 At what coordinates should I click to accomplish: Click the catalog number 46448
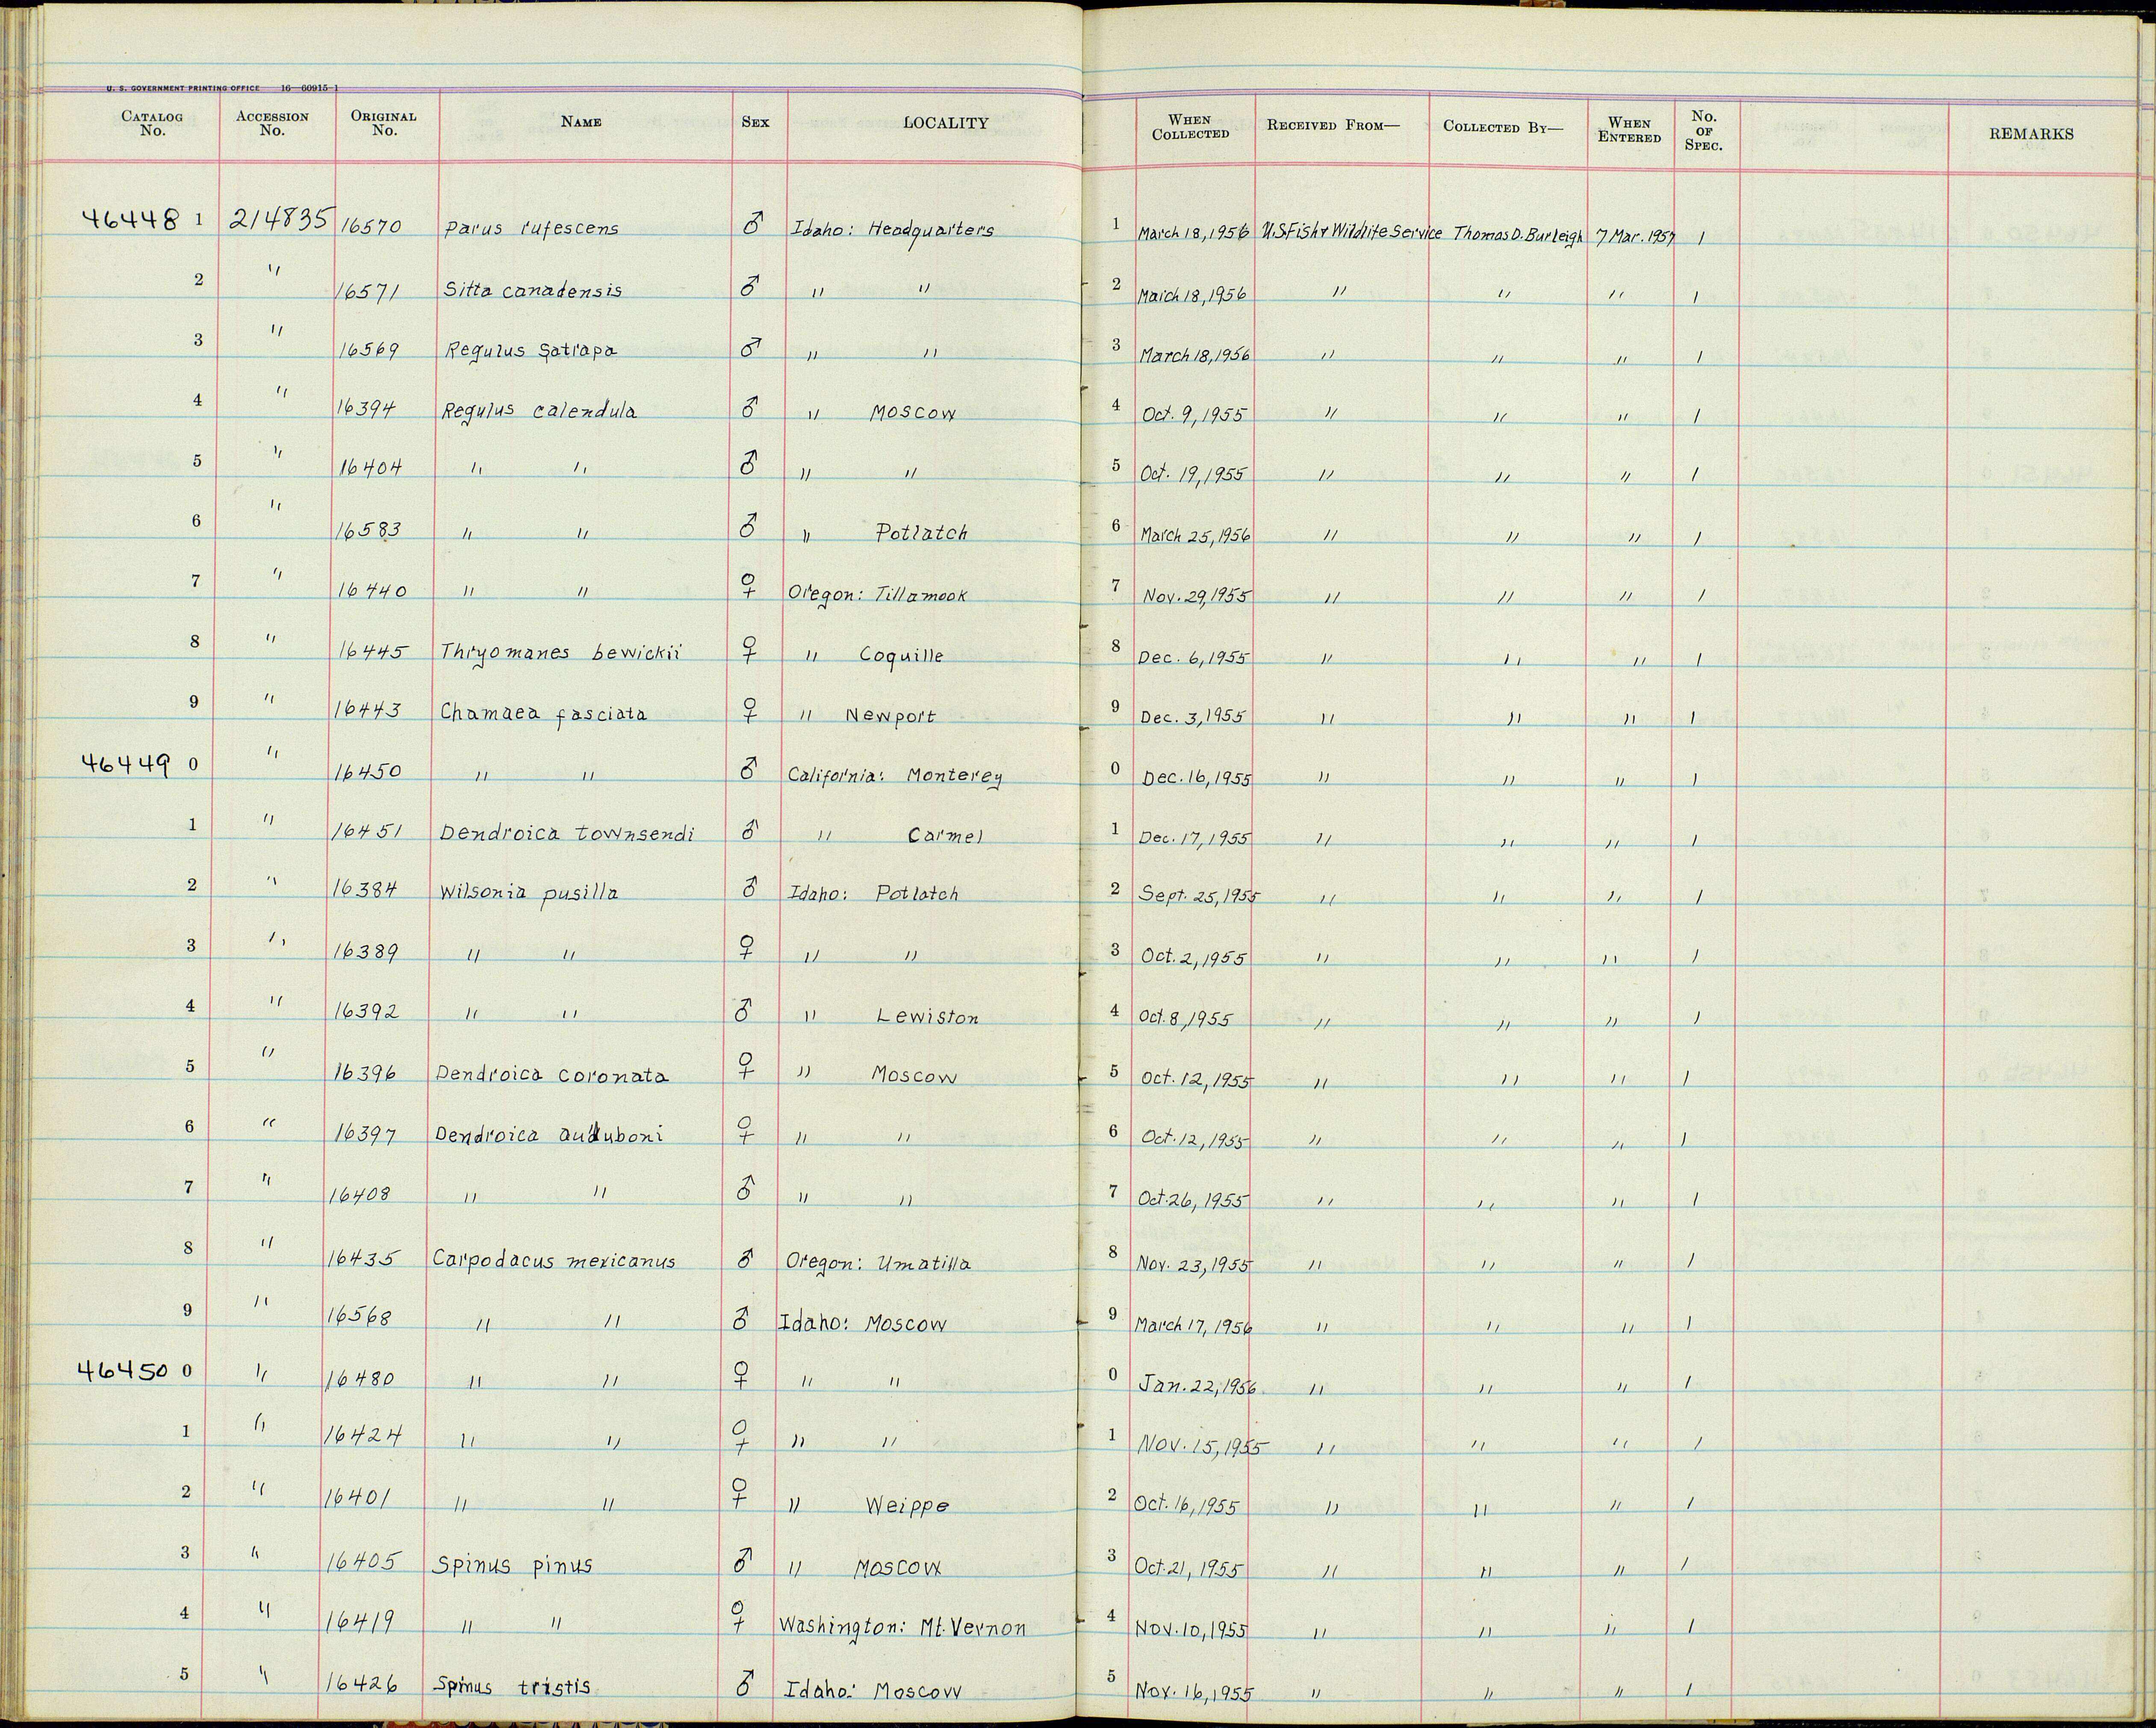click(x=130, y=219)
